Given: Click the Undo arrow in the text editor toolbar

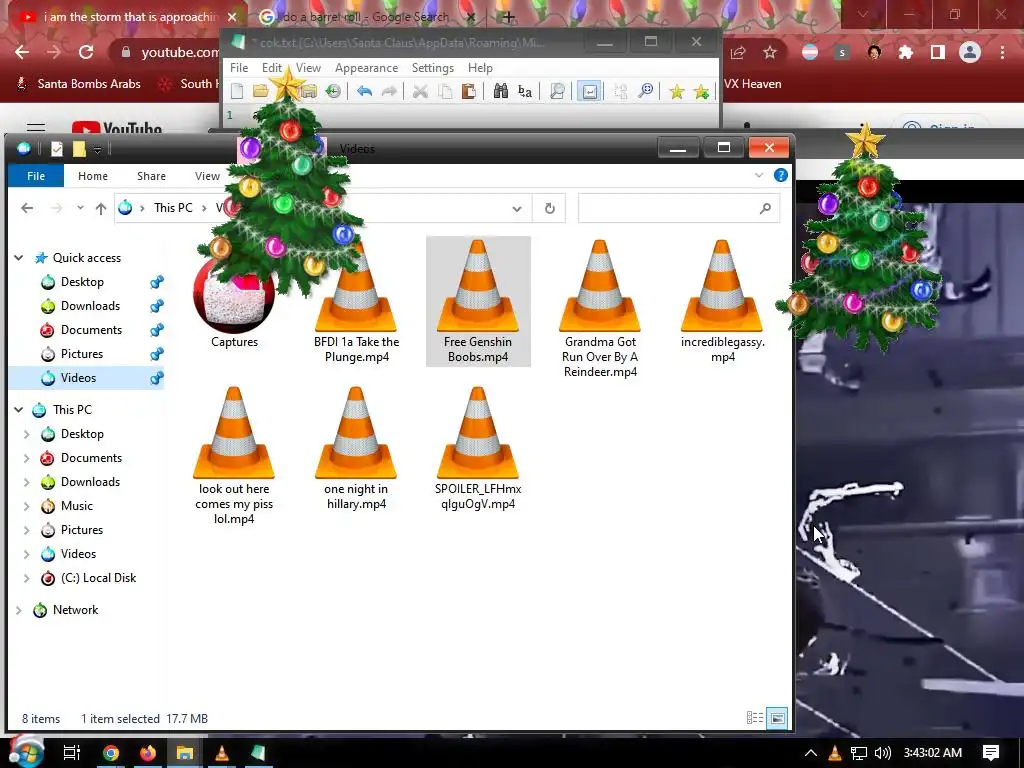Looking at the screenshot, I should coord(364,91).
